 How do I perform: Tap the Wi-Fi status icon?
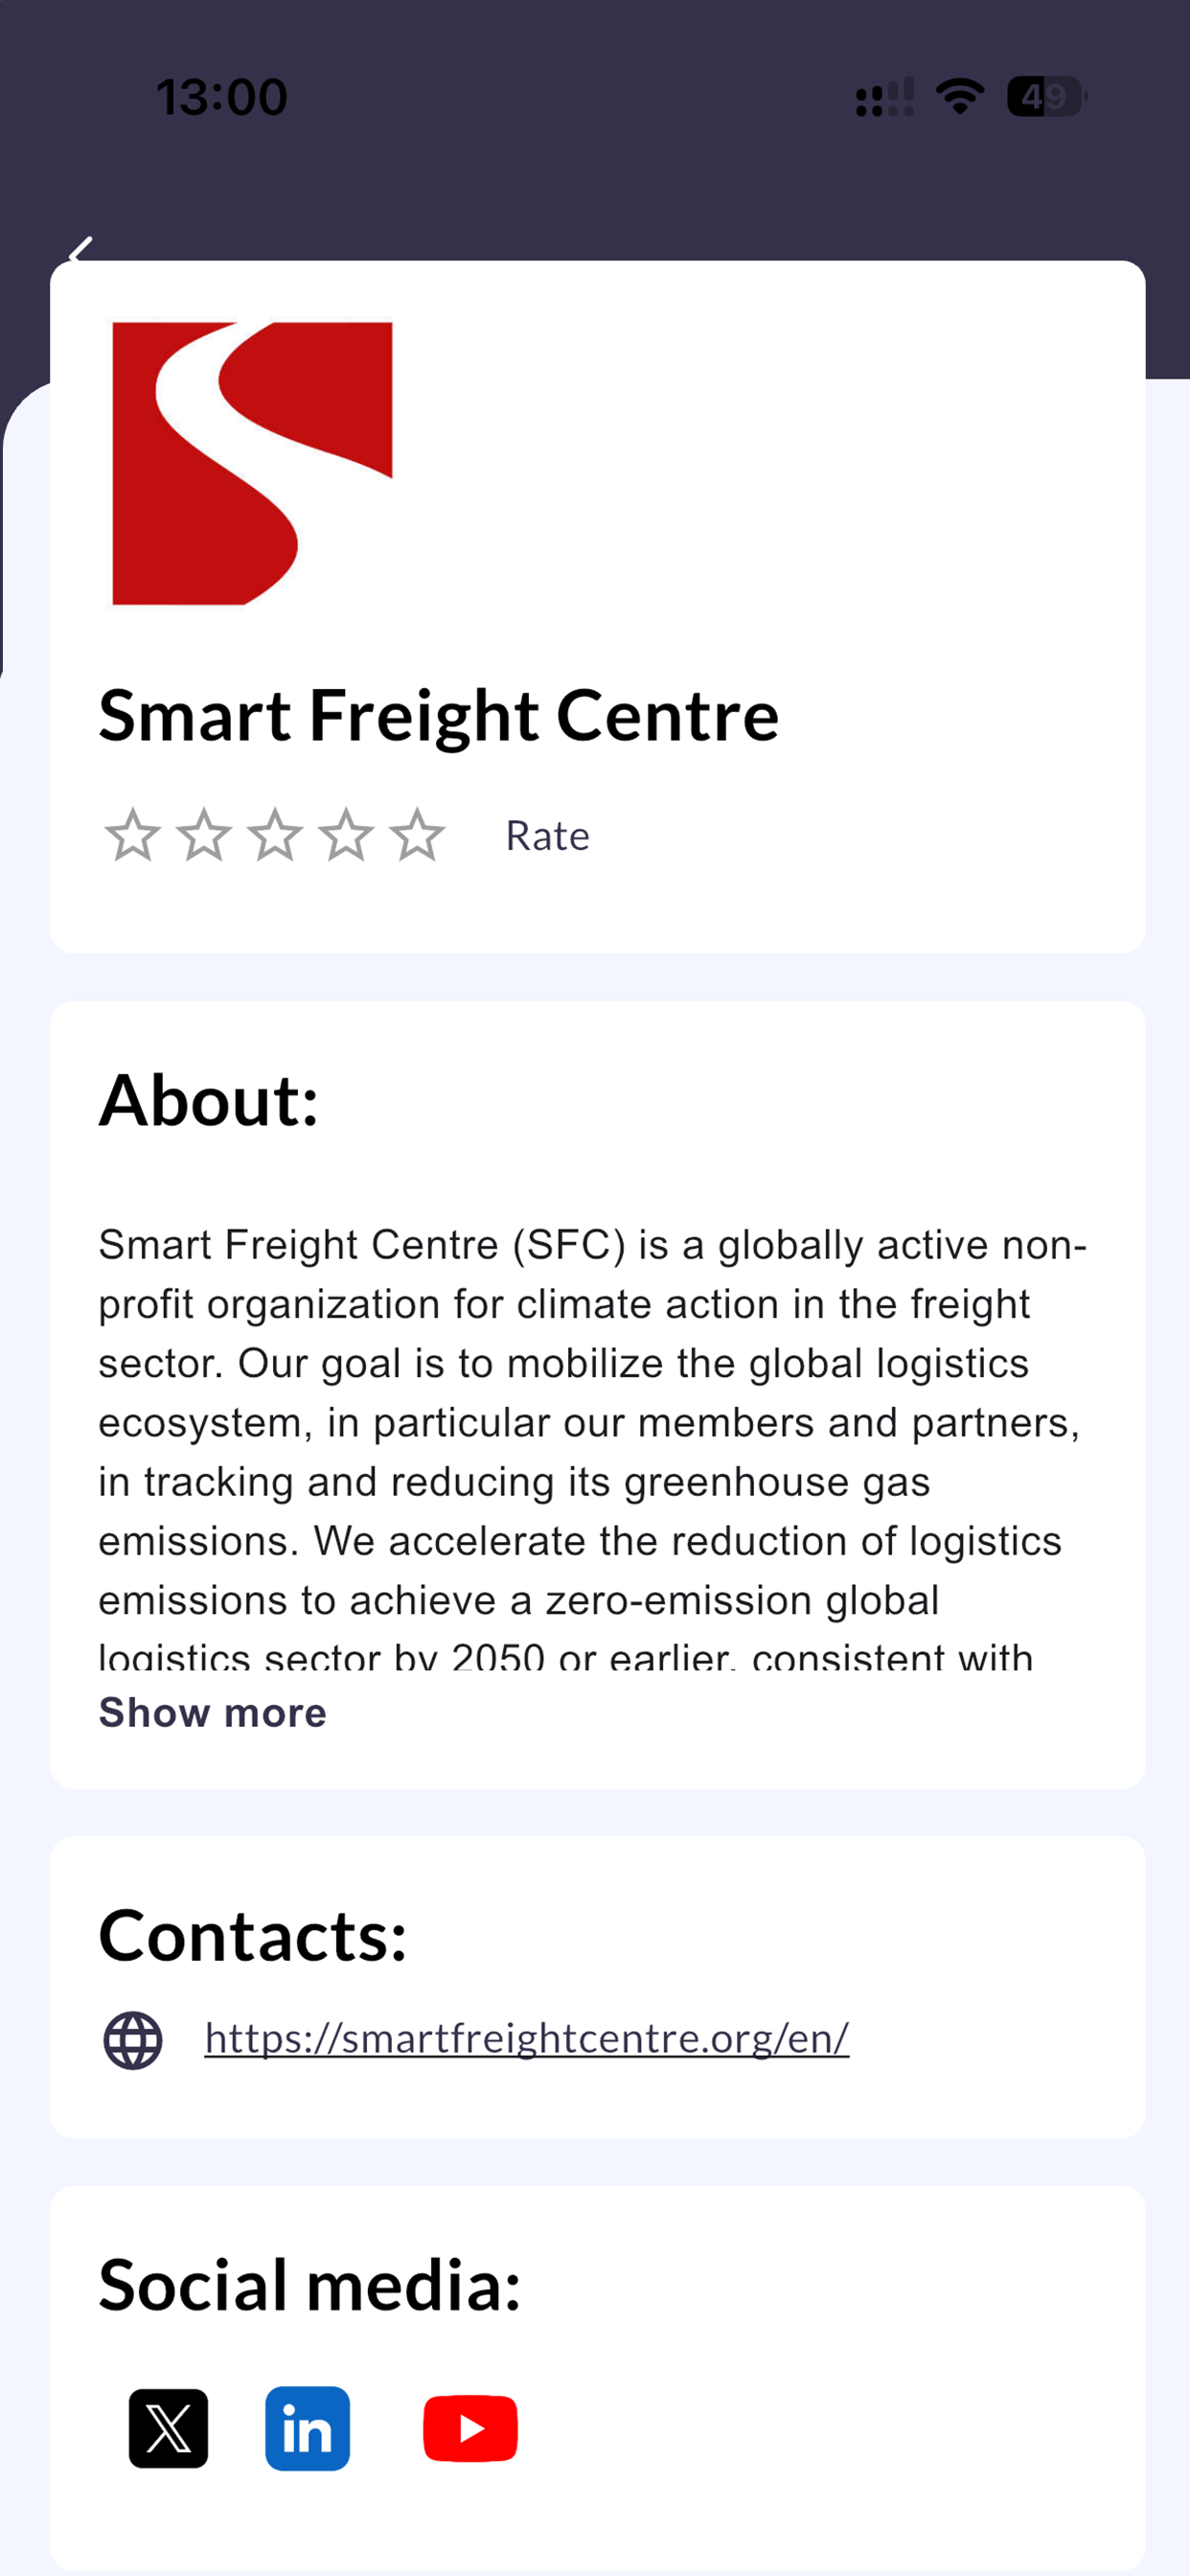tap(960, 96)
